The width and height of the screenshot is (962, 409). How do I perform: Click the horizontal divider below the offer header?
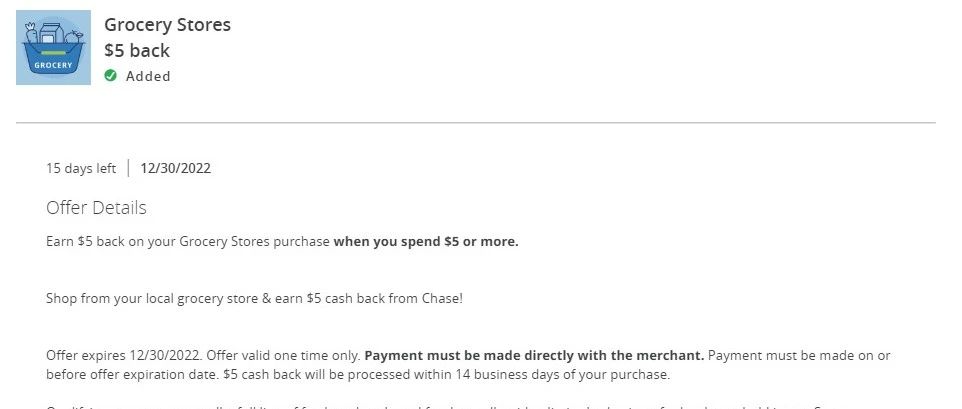click(476, 123)
